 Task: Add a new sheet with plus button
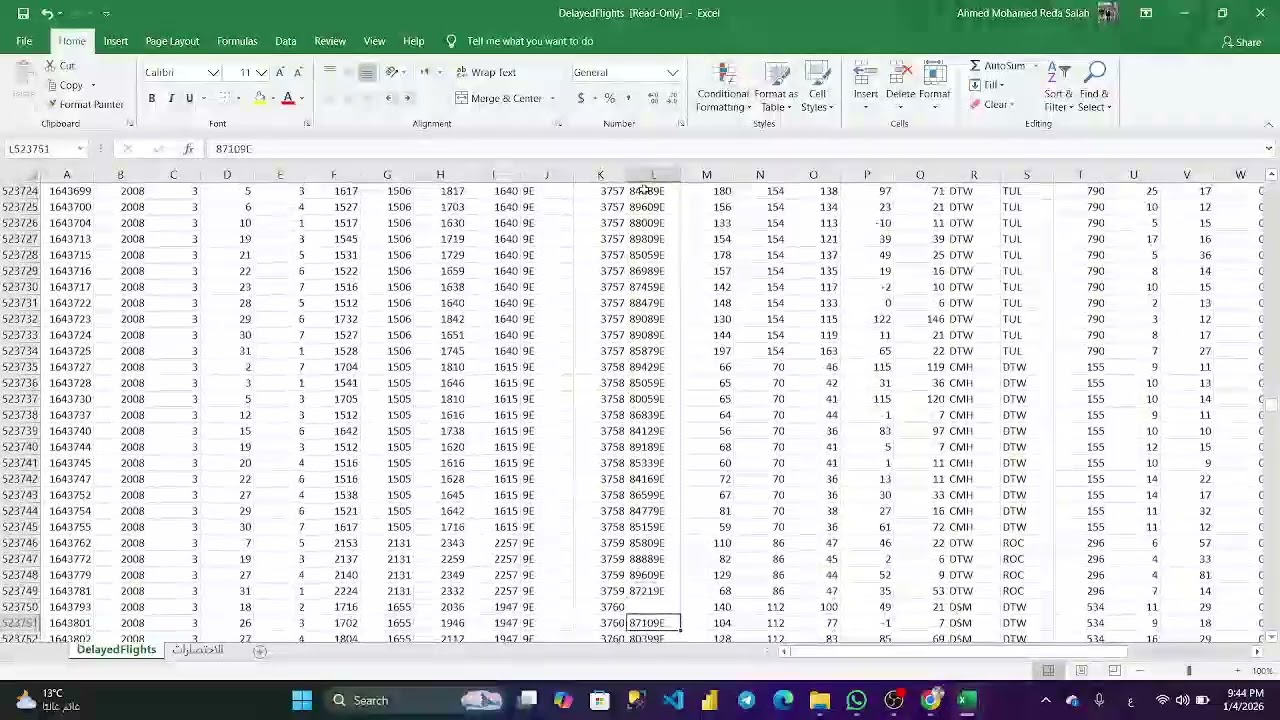[259, 652]
